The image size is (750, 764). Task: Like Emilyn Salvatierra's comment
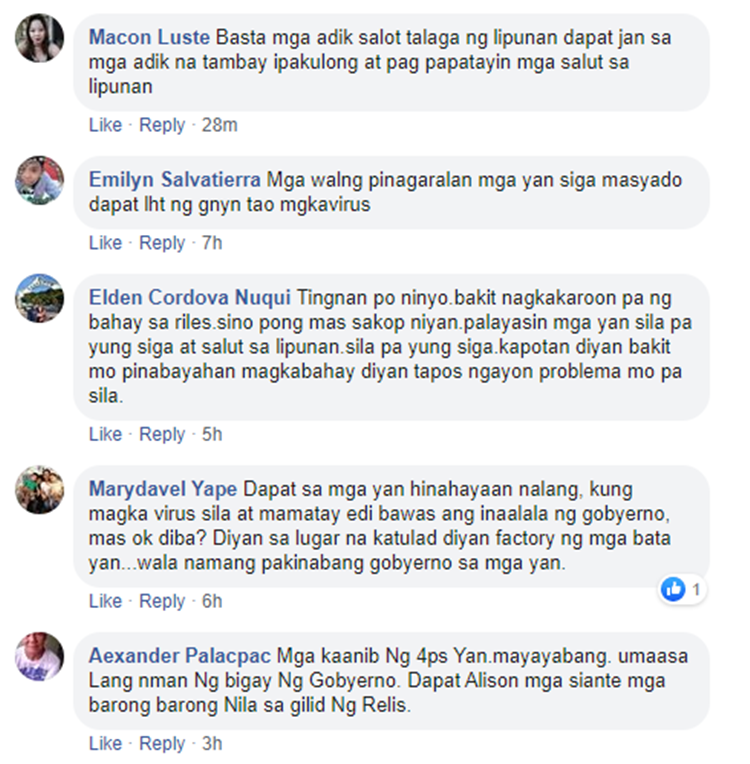(x=105, y=243)
